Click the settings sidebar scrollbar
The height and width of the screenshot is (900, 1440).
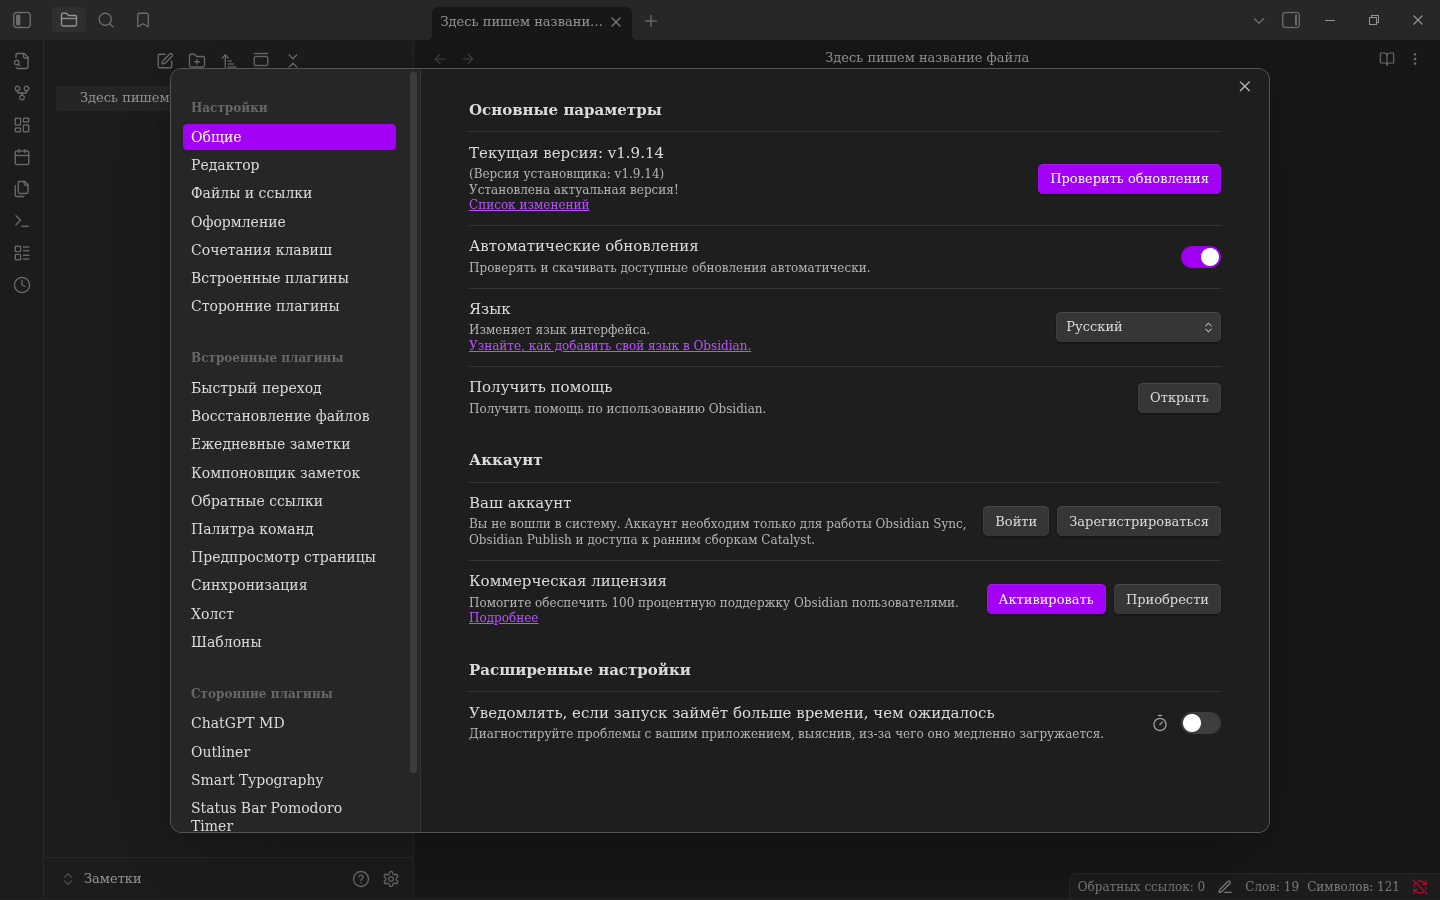[x=413, y=420]
